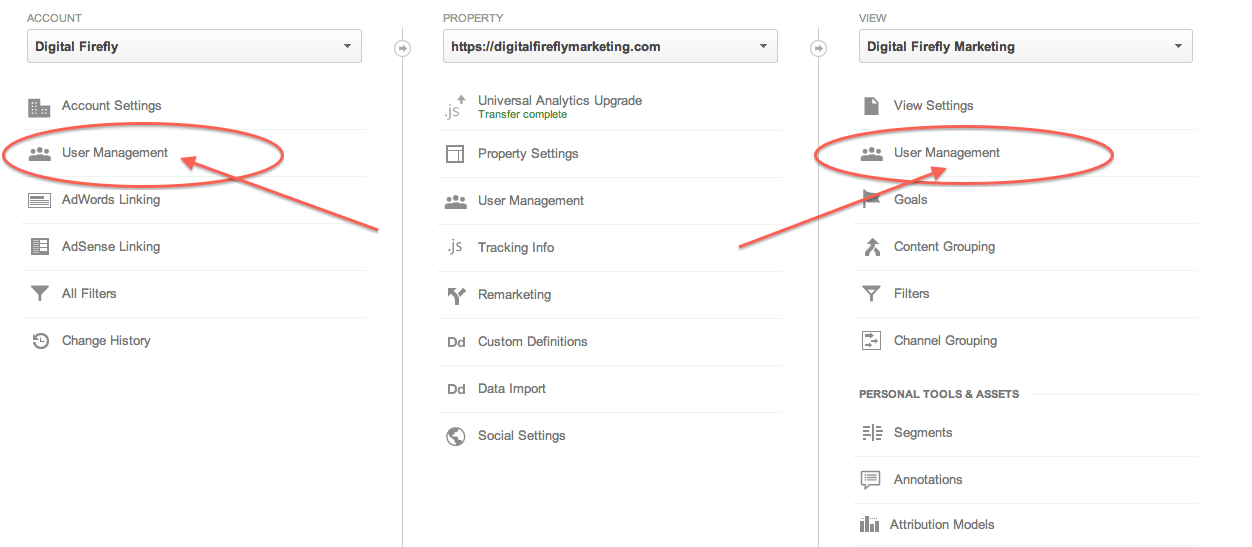The height and width of the screenshot is (547, 1252).
Task: Click the Universal Analytics Upgrade .js icon
Action: tap(455, 107)
